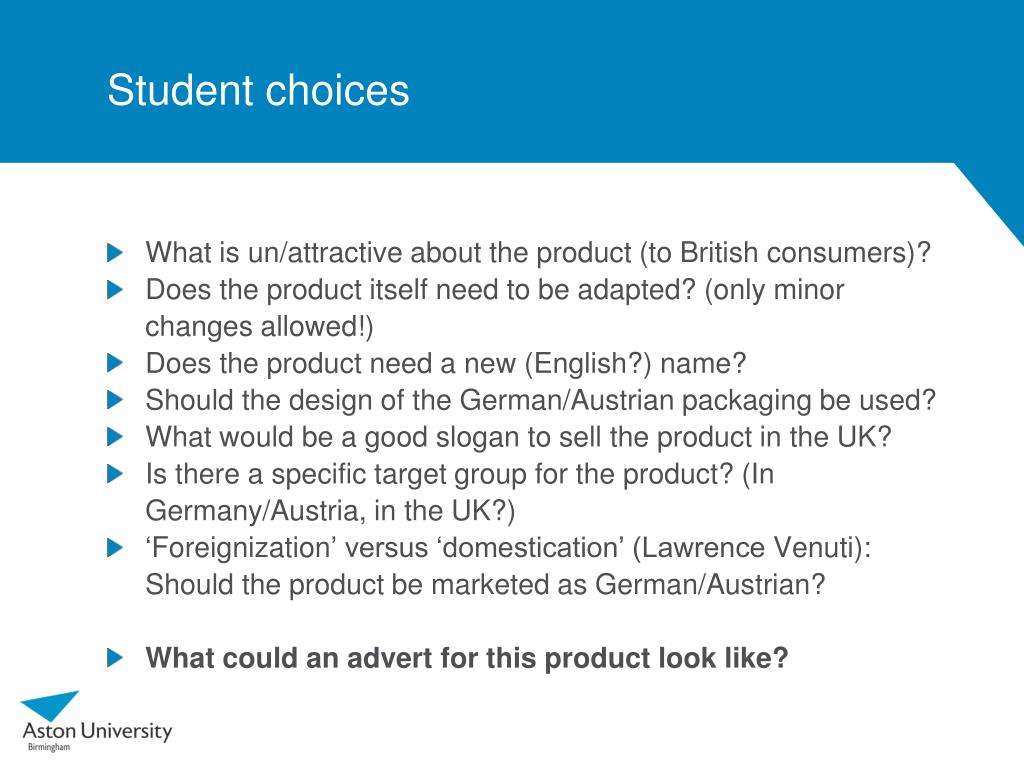Image resolution: width=1024 pixels, height=768 pixels.
Task: Click the arrow bullet beside 'Does the product itself'
Action: [x=115, y=289]
